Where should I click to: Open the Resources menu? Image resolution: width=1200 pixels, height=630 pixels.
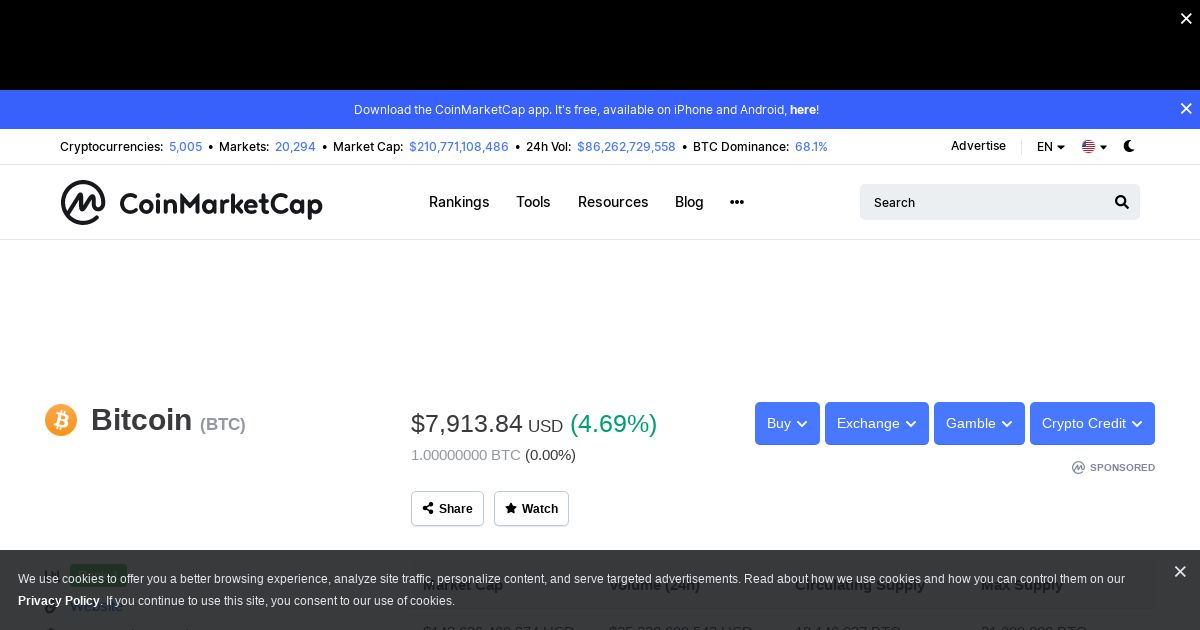click(613, 202)
